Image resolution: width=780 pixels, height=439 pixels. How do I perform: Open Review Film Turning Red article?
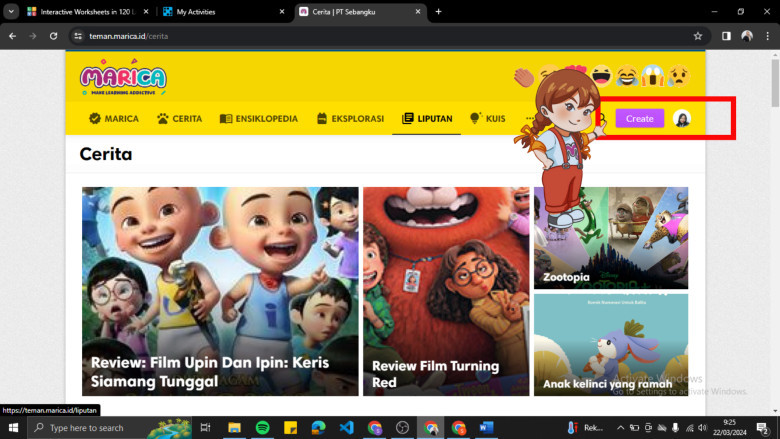coord(446,291)
